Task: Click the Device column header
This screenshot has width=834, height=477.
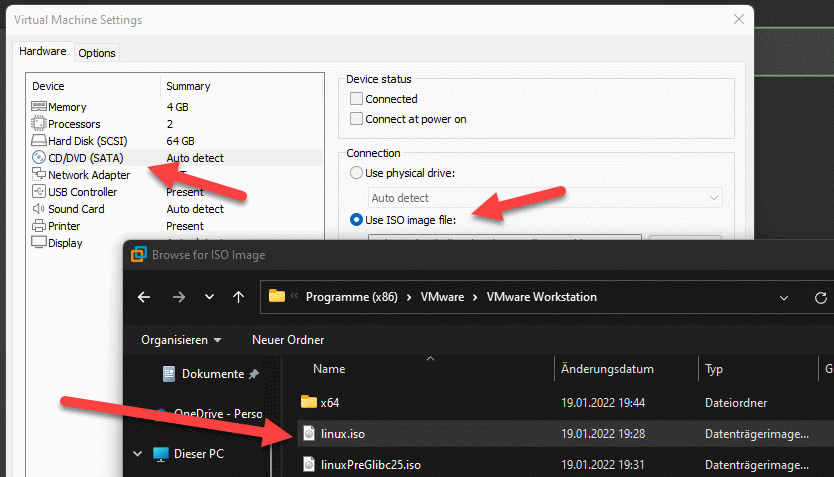Action: point(48,86)
